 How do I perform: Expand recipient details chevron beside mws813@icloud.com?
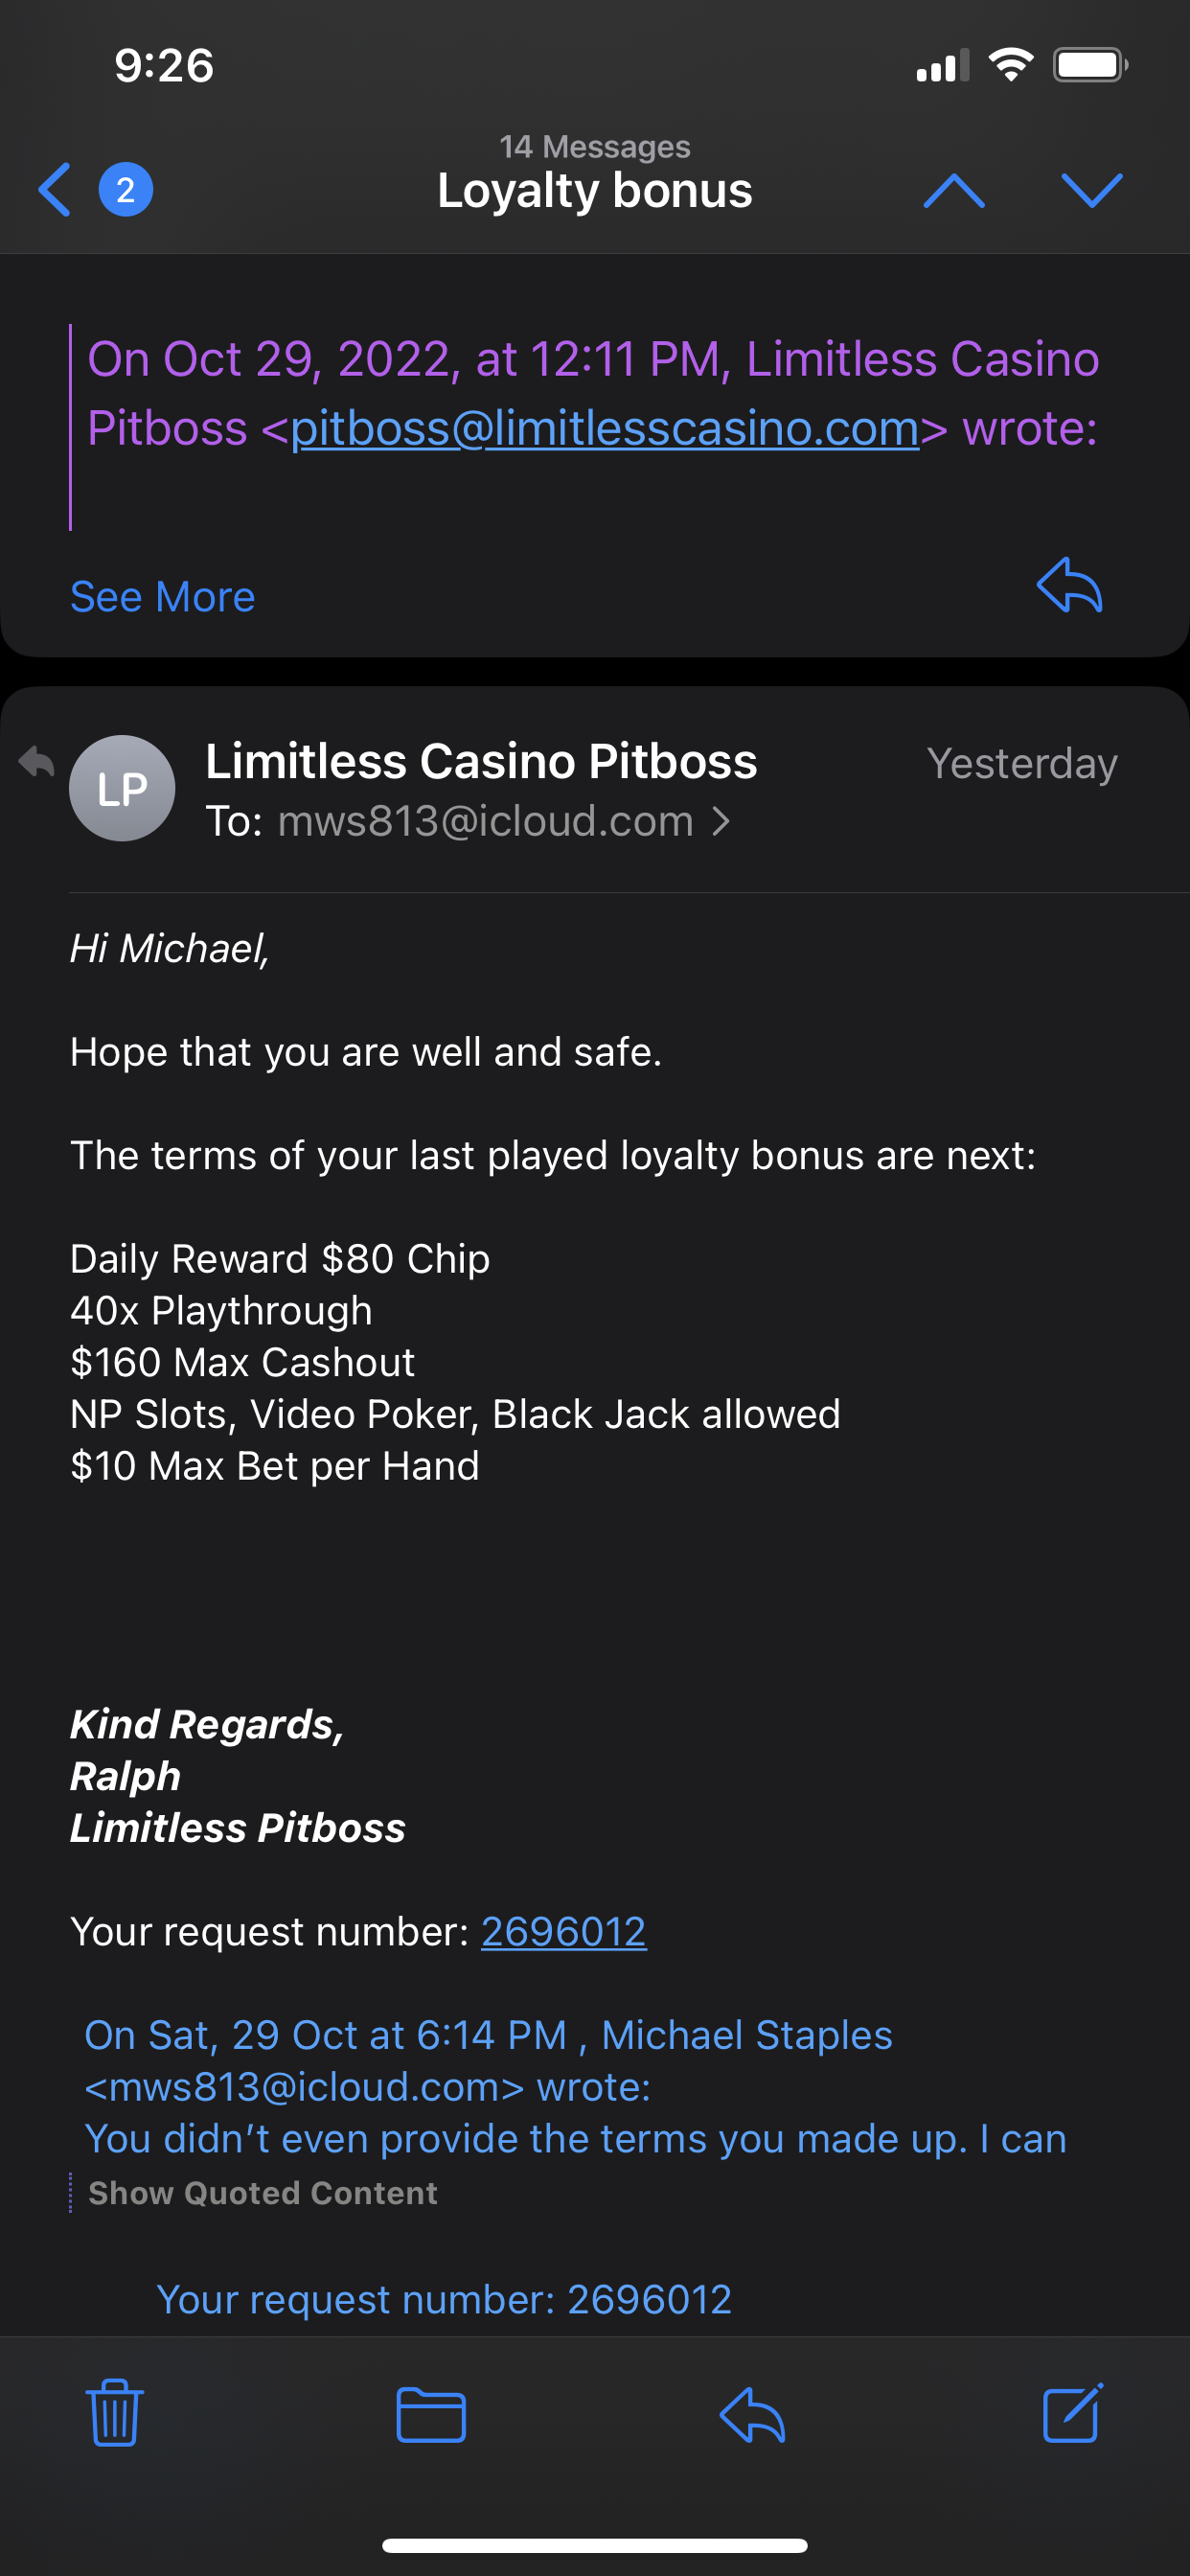click(x=721, y=821)
